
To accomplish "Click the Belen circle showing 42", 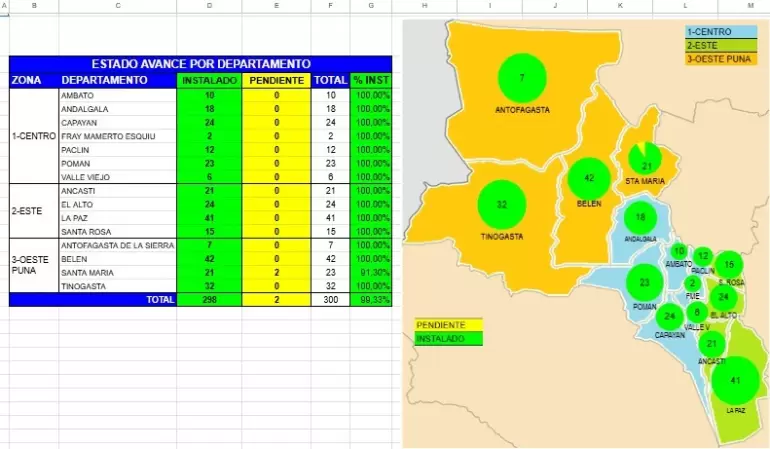I will [589, 178].
